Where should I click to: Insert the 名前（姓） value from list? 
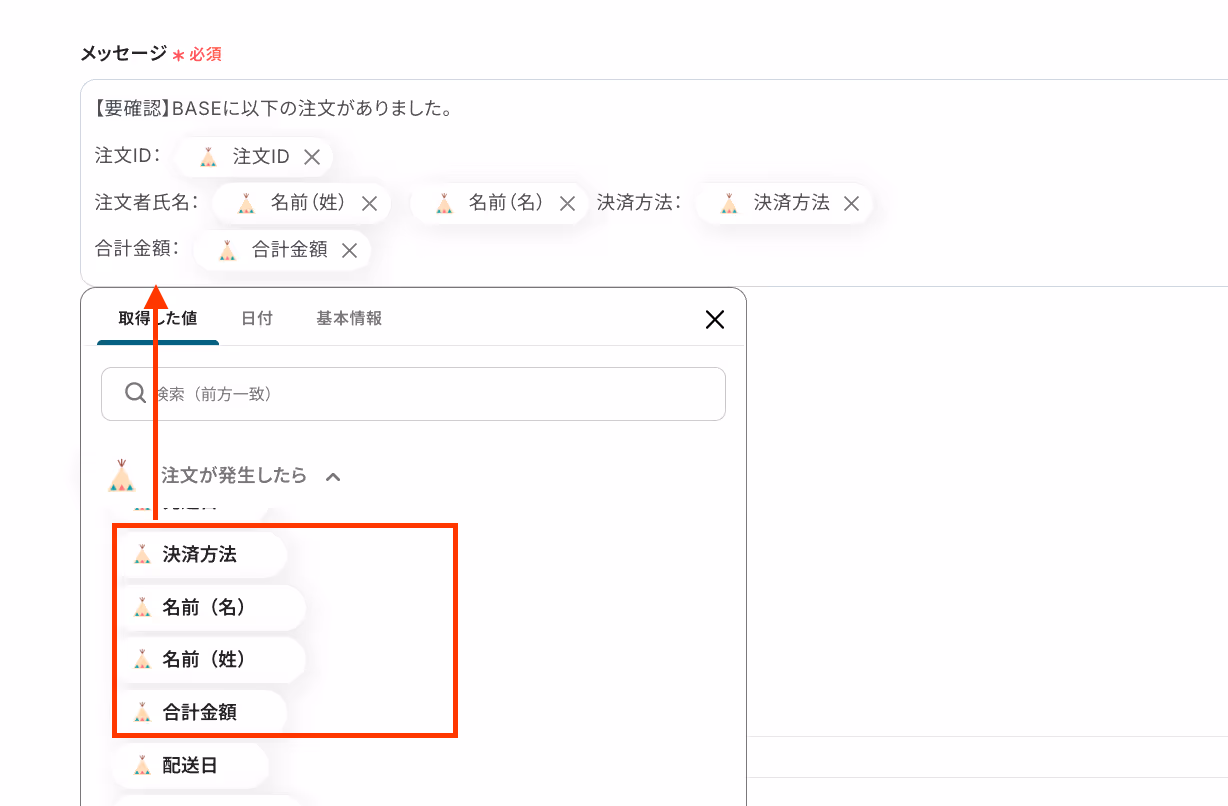pyautogui.click(x=209, y=660)
